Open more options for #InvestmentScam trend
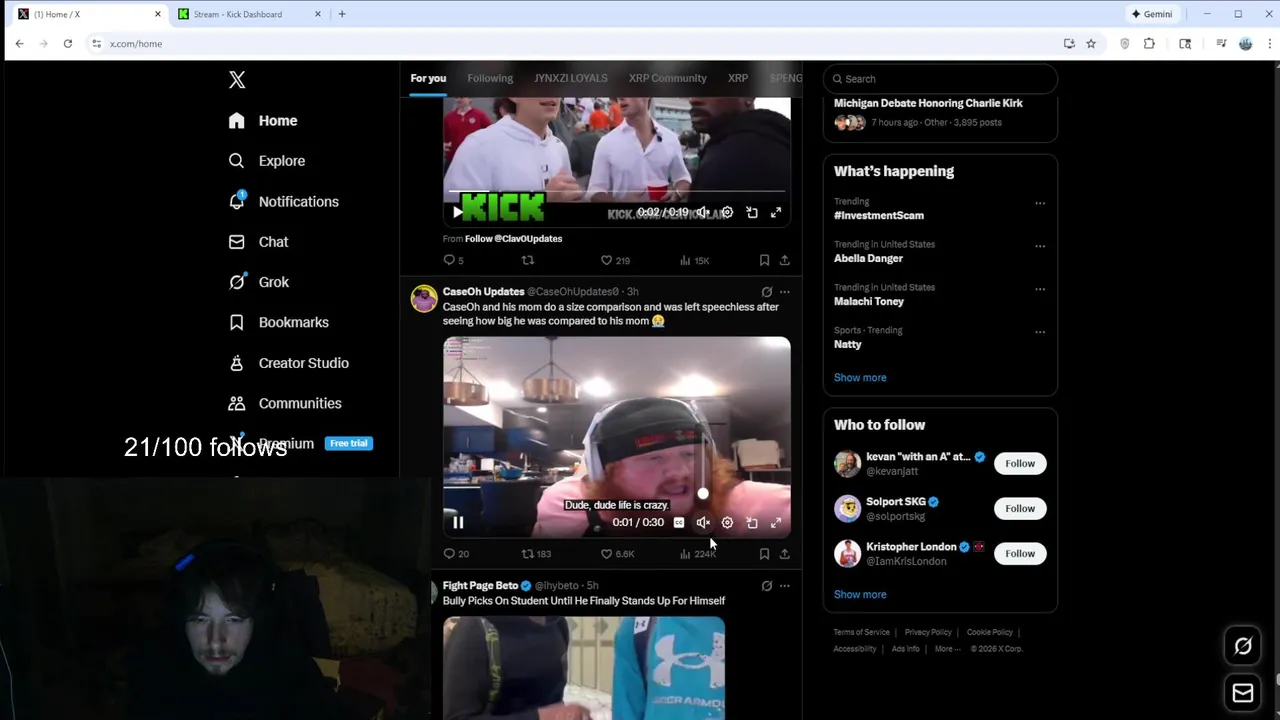 (x=1040, y=203)
